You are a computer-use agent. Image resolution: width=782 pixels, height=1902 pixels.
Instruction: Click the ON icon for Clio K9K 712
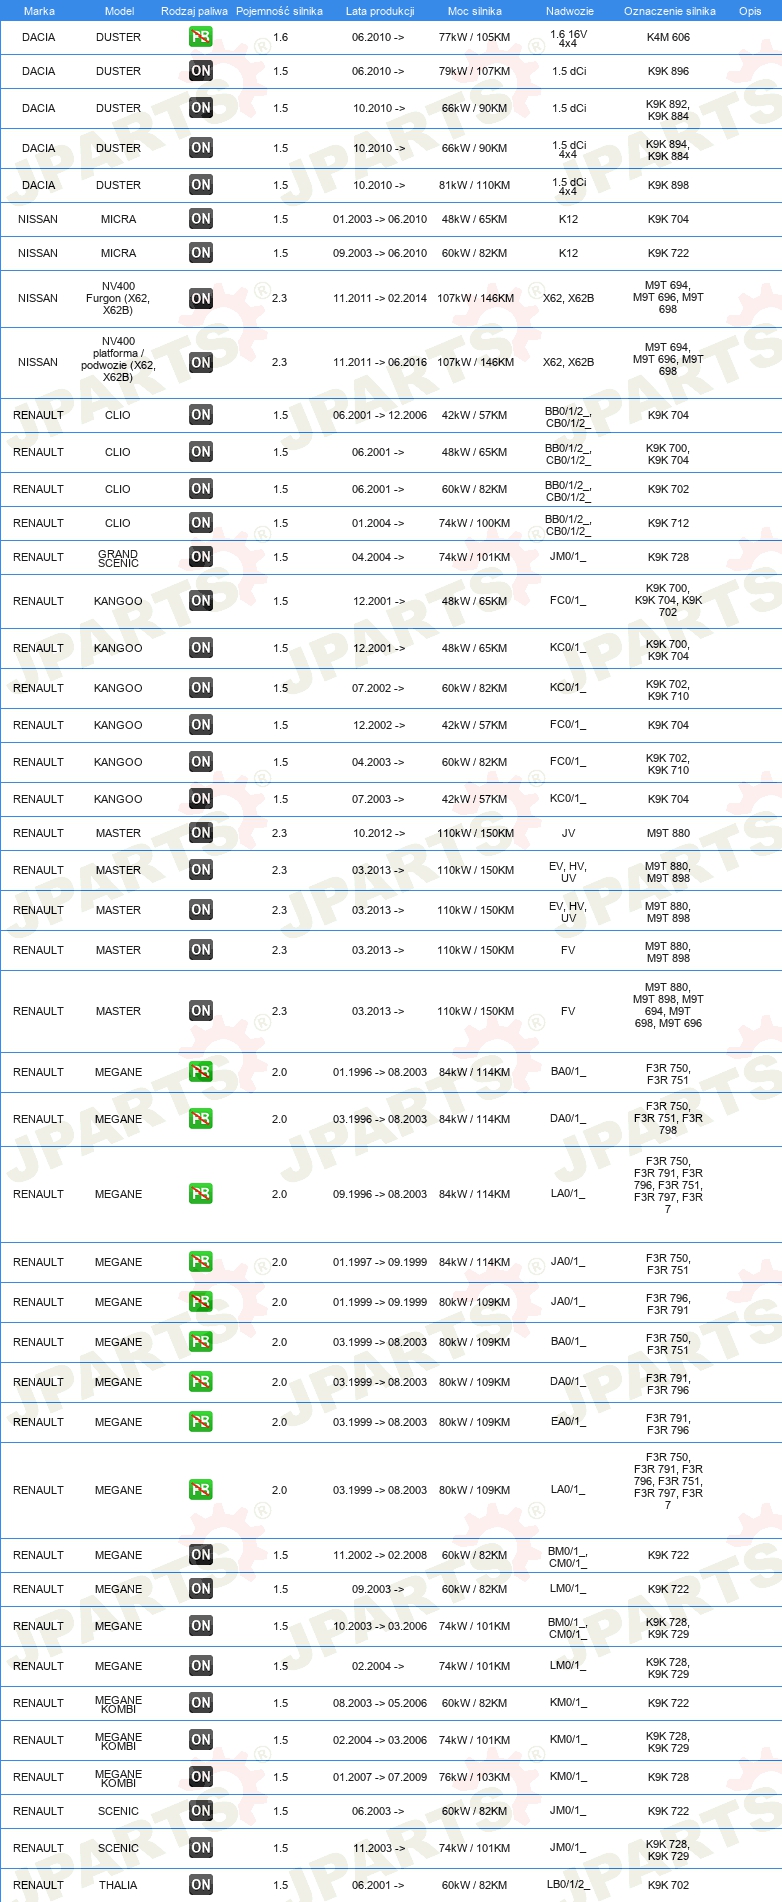[x=201, y=523]
